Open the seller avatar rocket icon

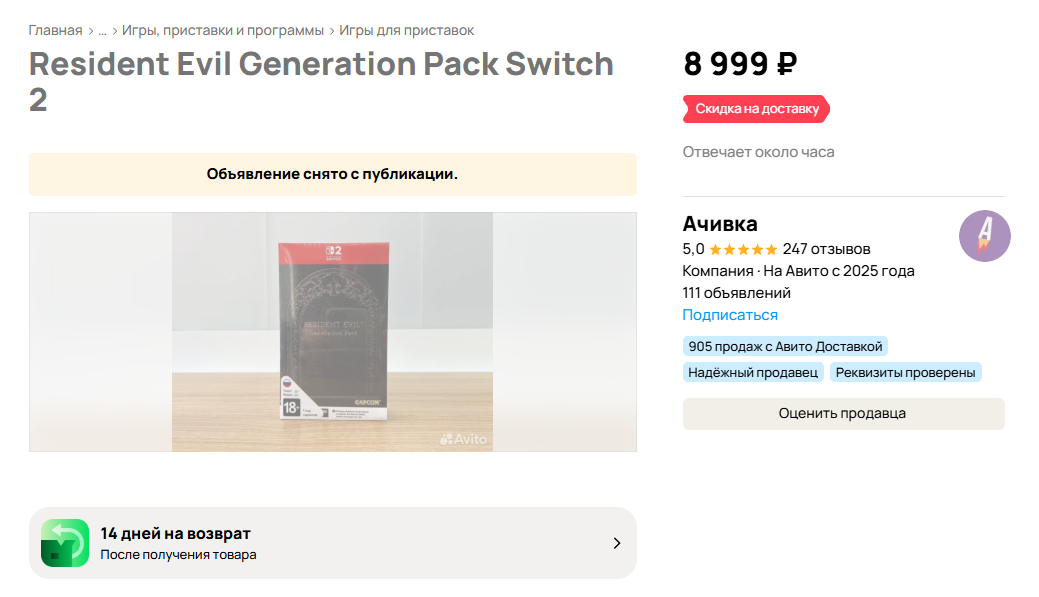984,237
